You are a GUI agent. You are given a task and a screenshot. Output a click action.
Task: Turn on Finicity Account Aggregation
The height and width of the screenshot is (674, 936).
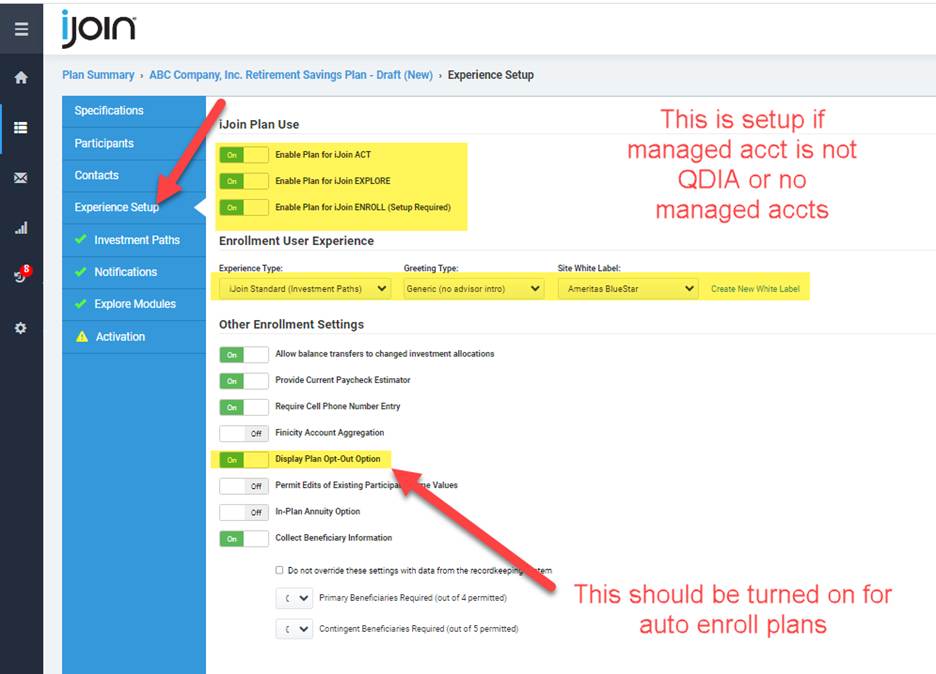(x=244, y=433)
